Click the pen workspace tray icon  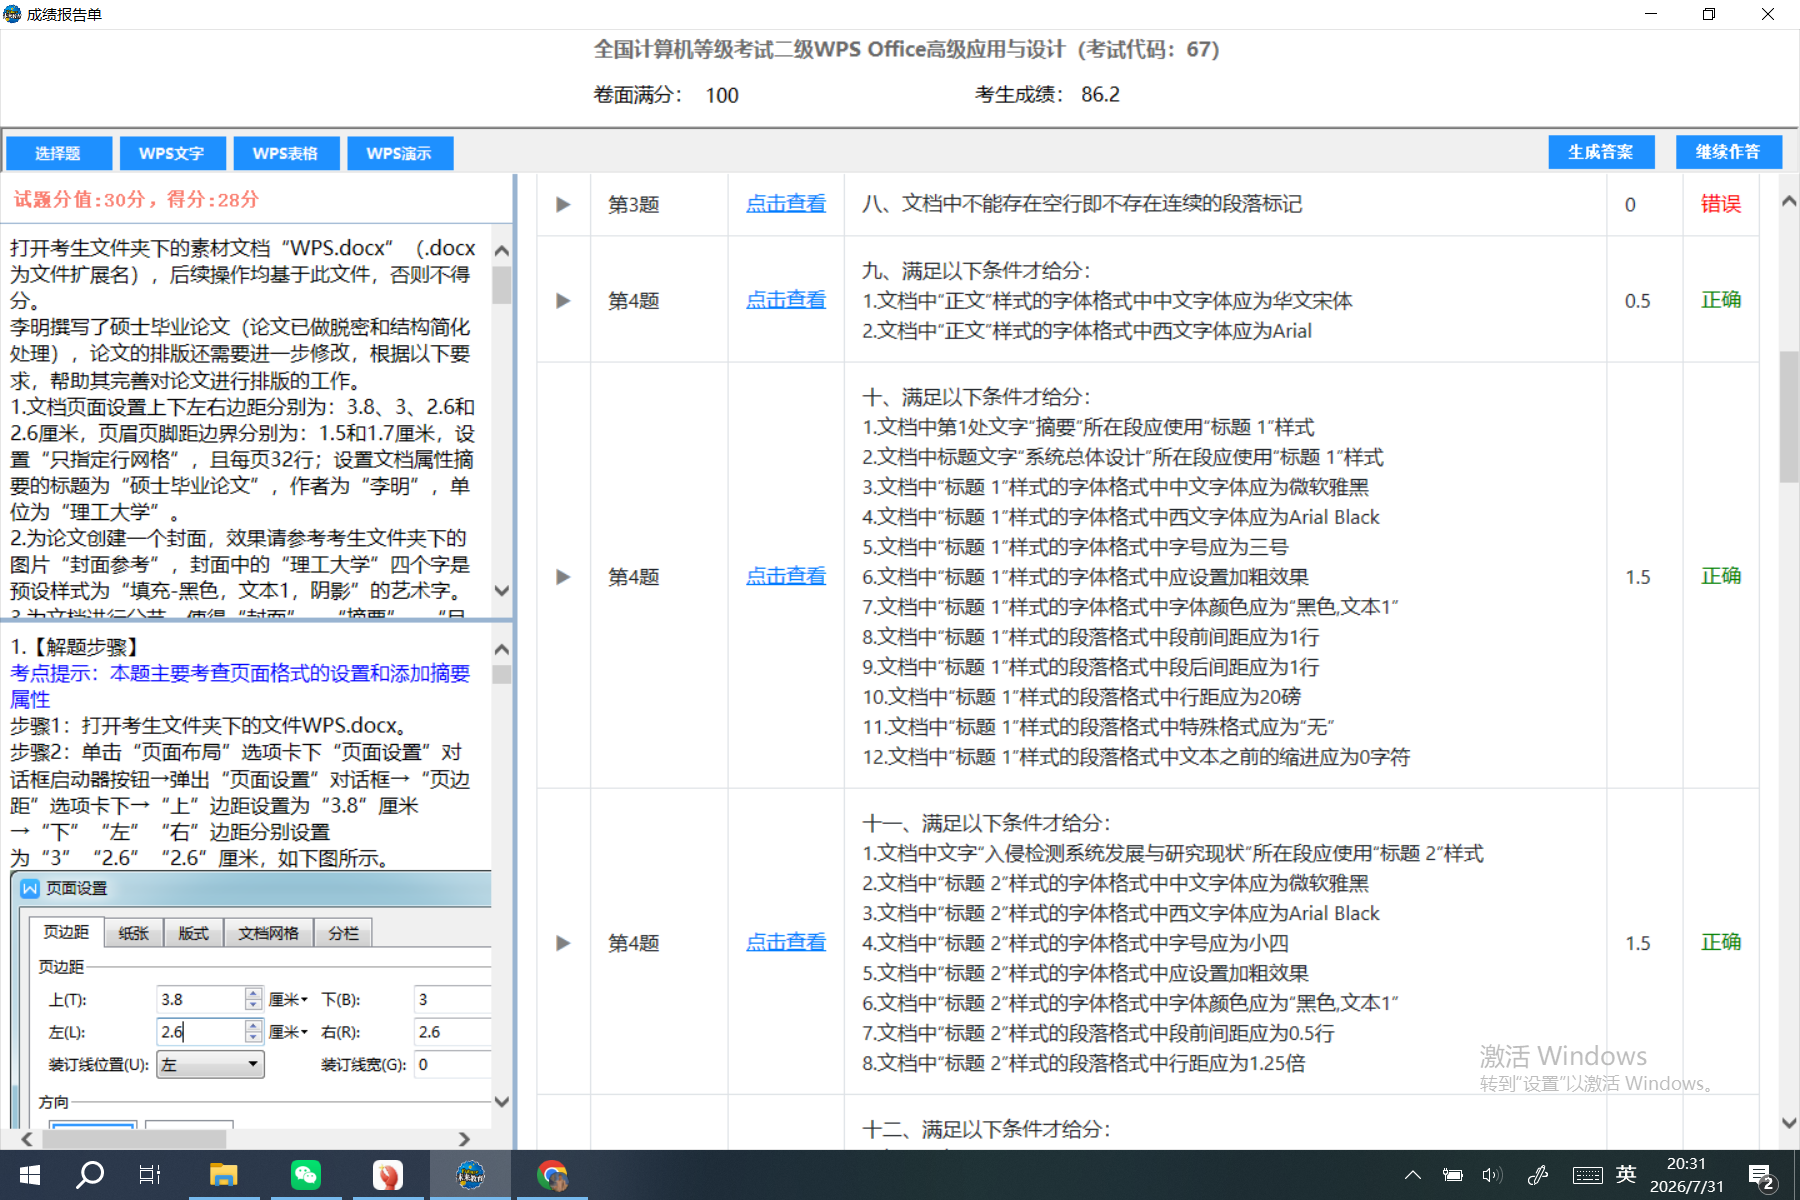click(1538, 1175)
